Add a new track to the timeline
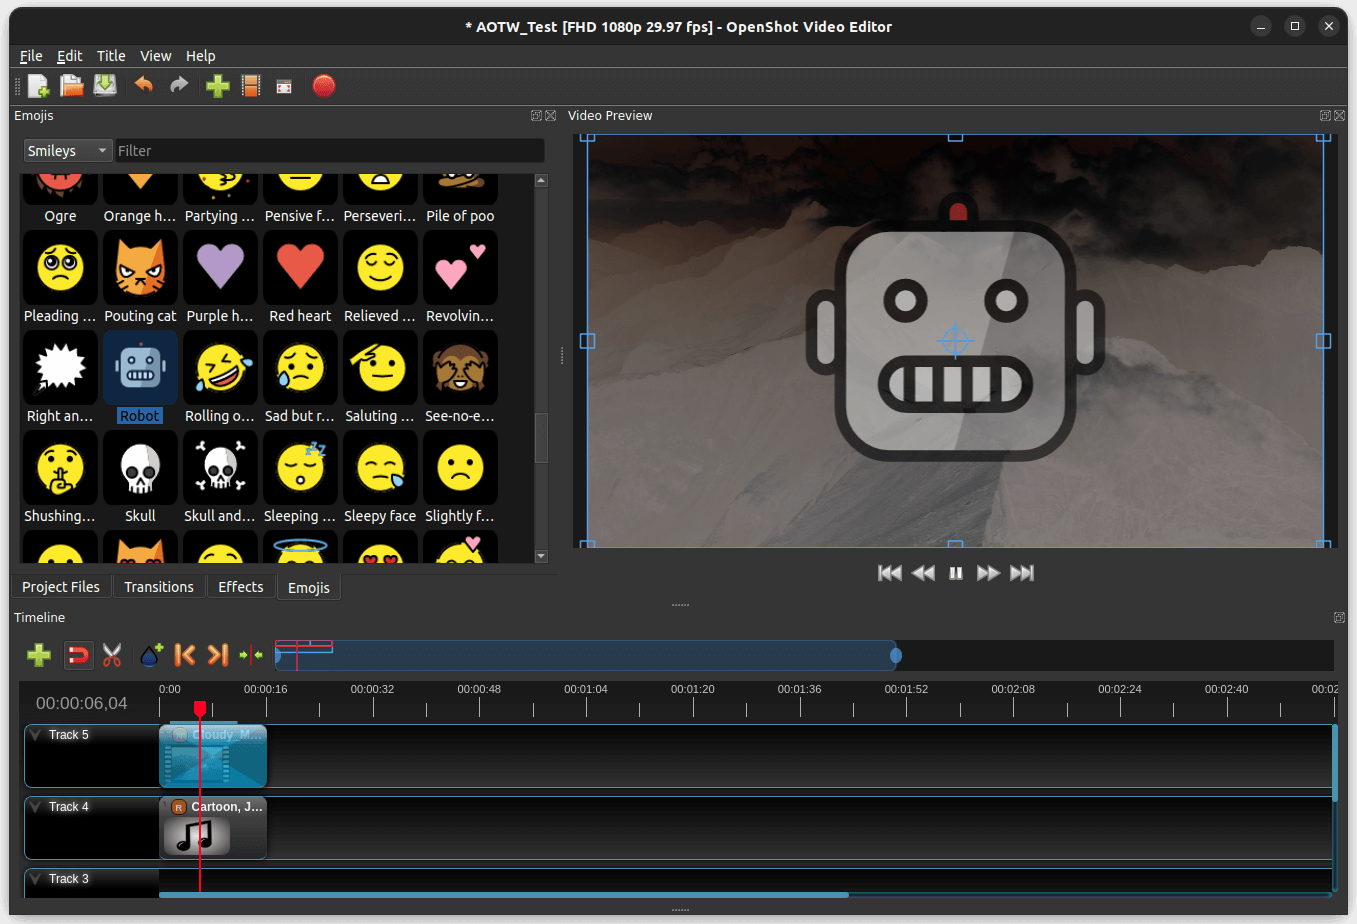The height and width of the screenshot is (924, 1357). [x=39, y=655]
